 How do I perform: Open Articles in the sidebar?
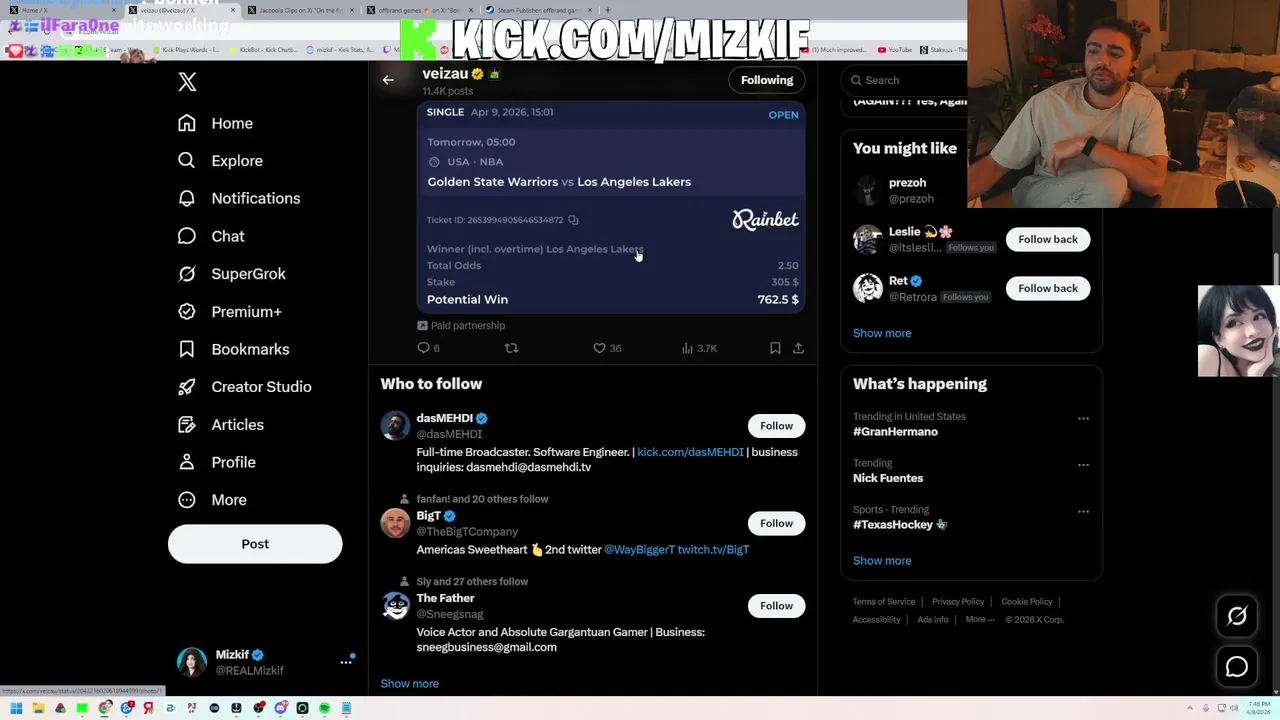tap(220, 425)
